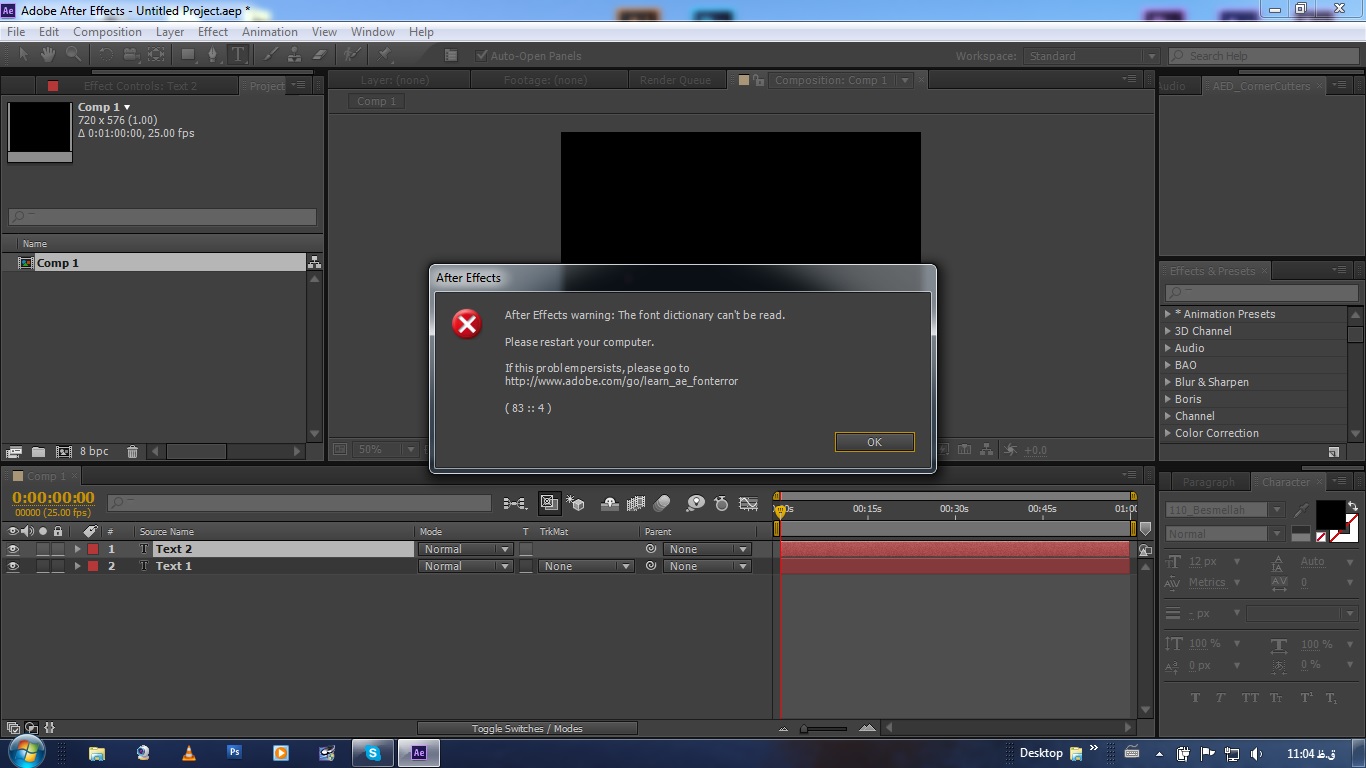Click the timeline zoom slider
The width and height of the screenshot is (1366, 768).
[x=825, y=728]
